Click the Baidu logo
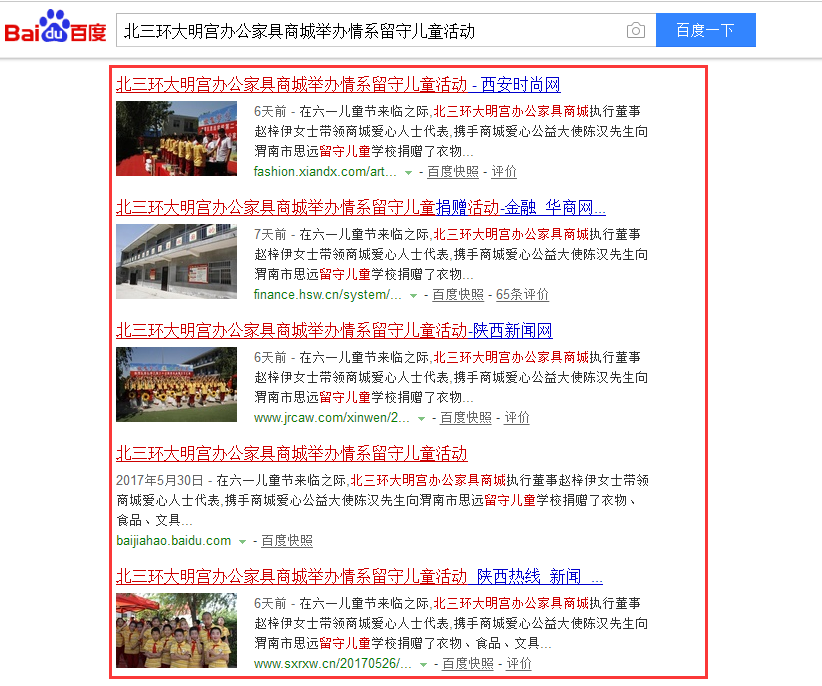 55,27
